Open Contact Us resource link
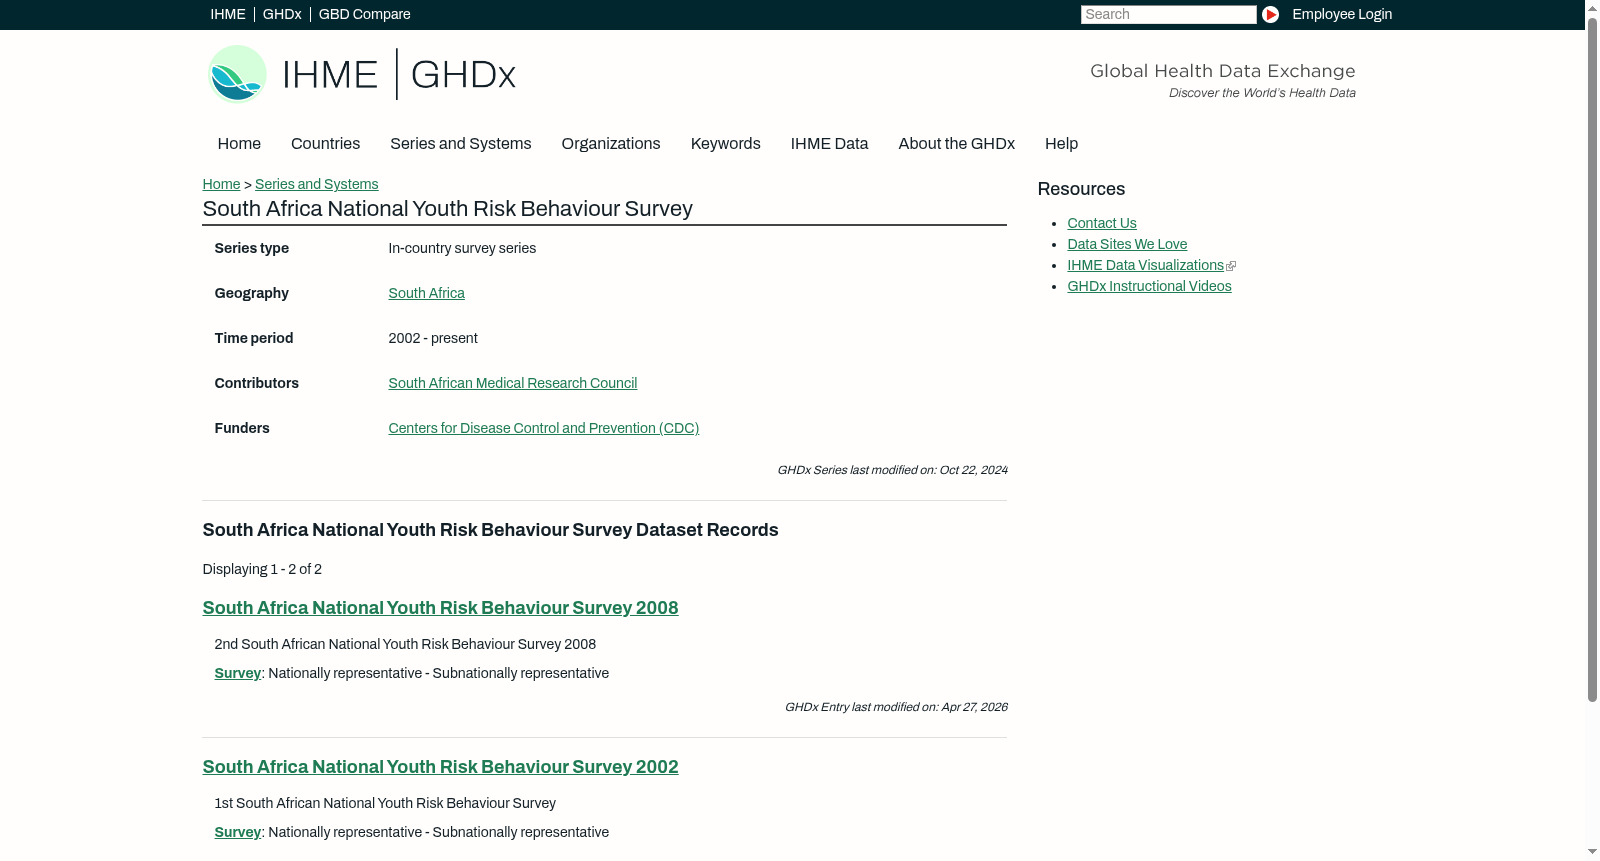 coord(1102,223)
